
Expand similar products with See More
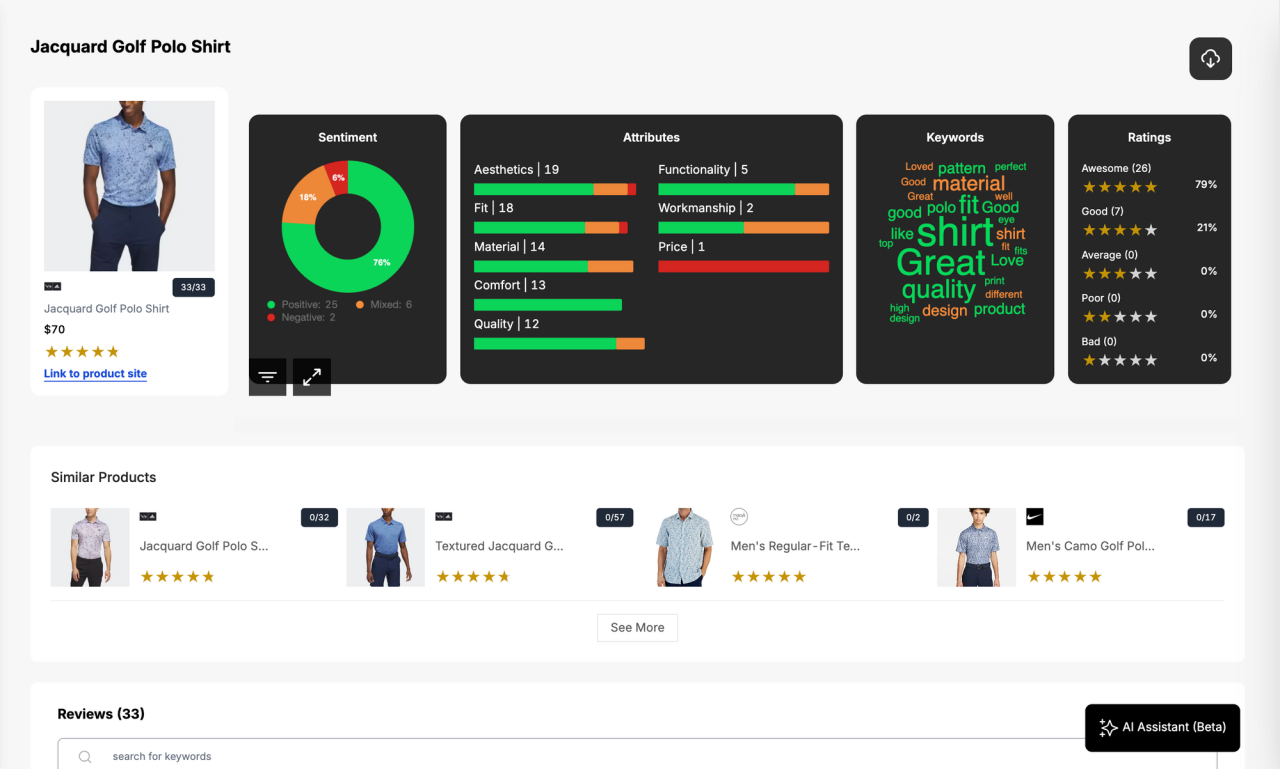(x=637, y=627)
